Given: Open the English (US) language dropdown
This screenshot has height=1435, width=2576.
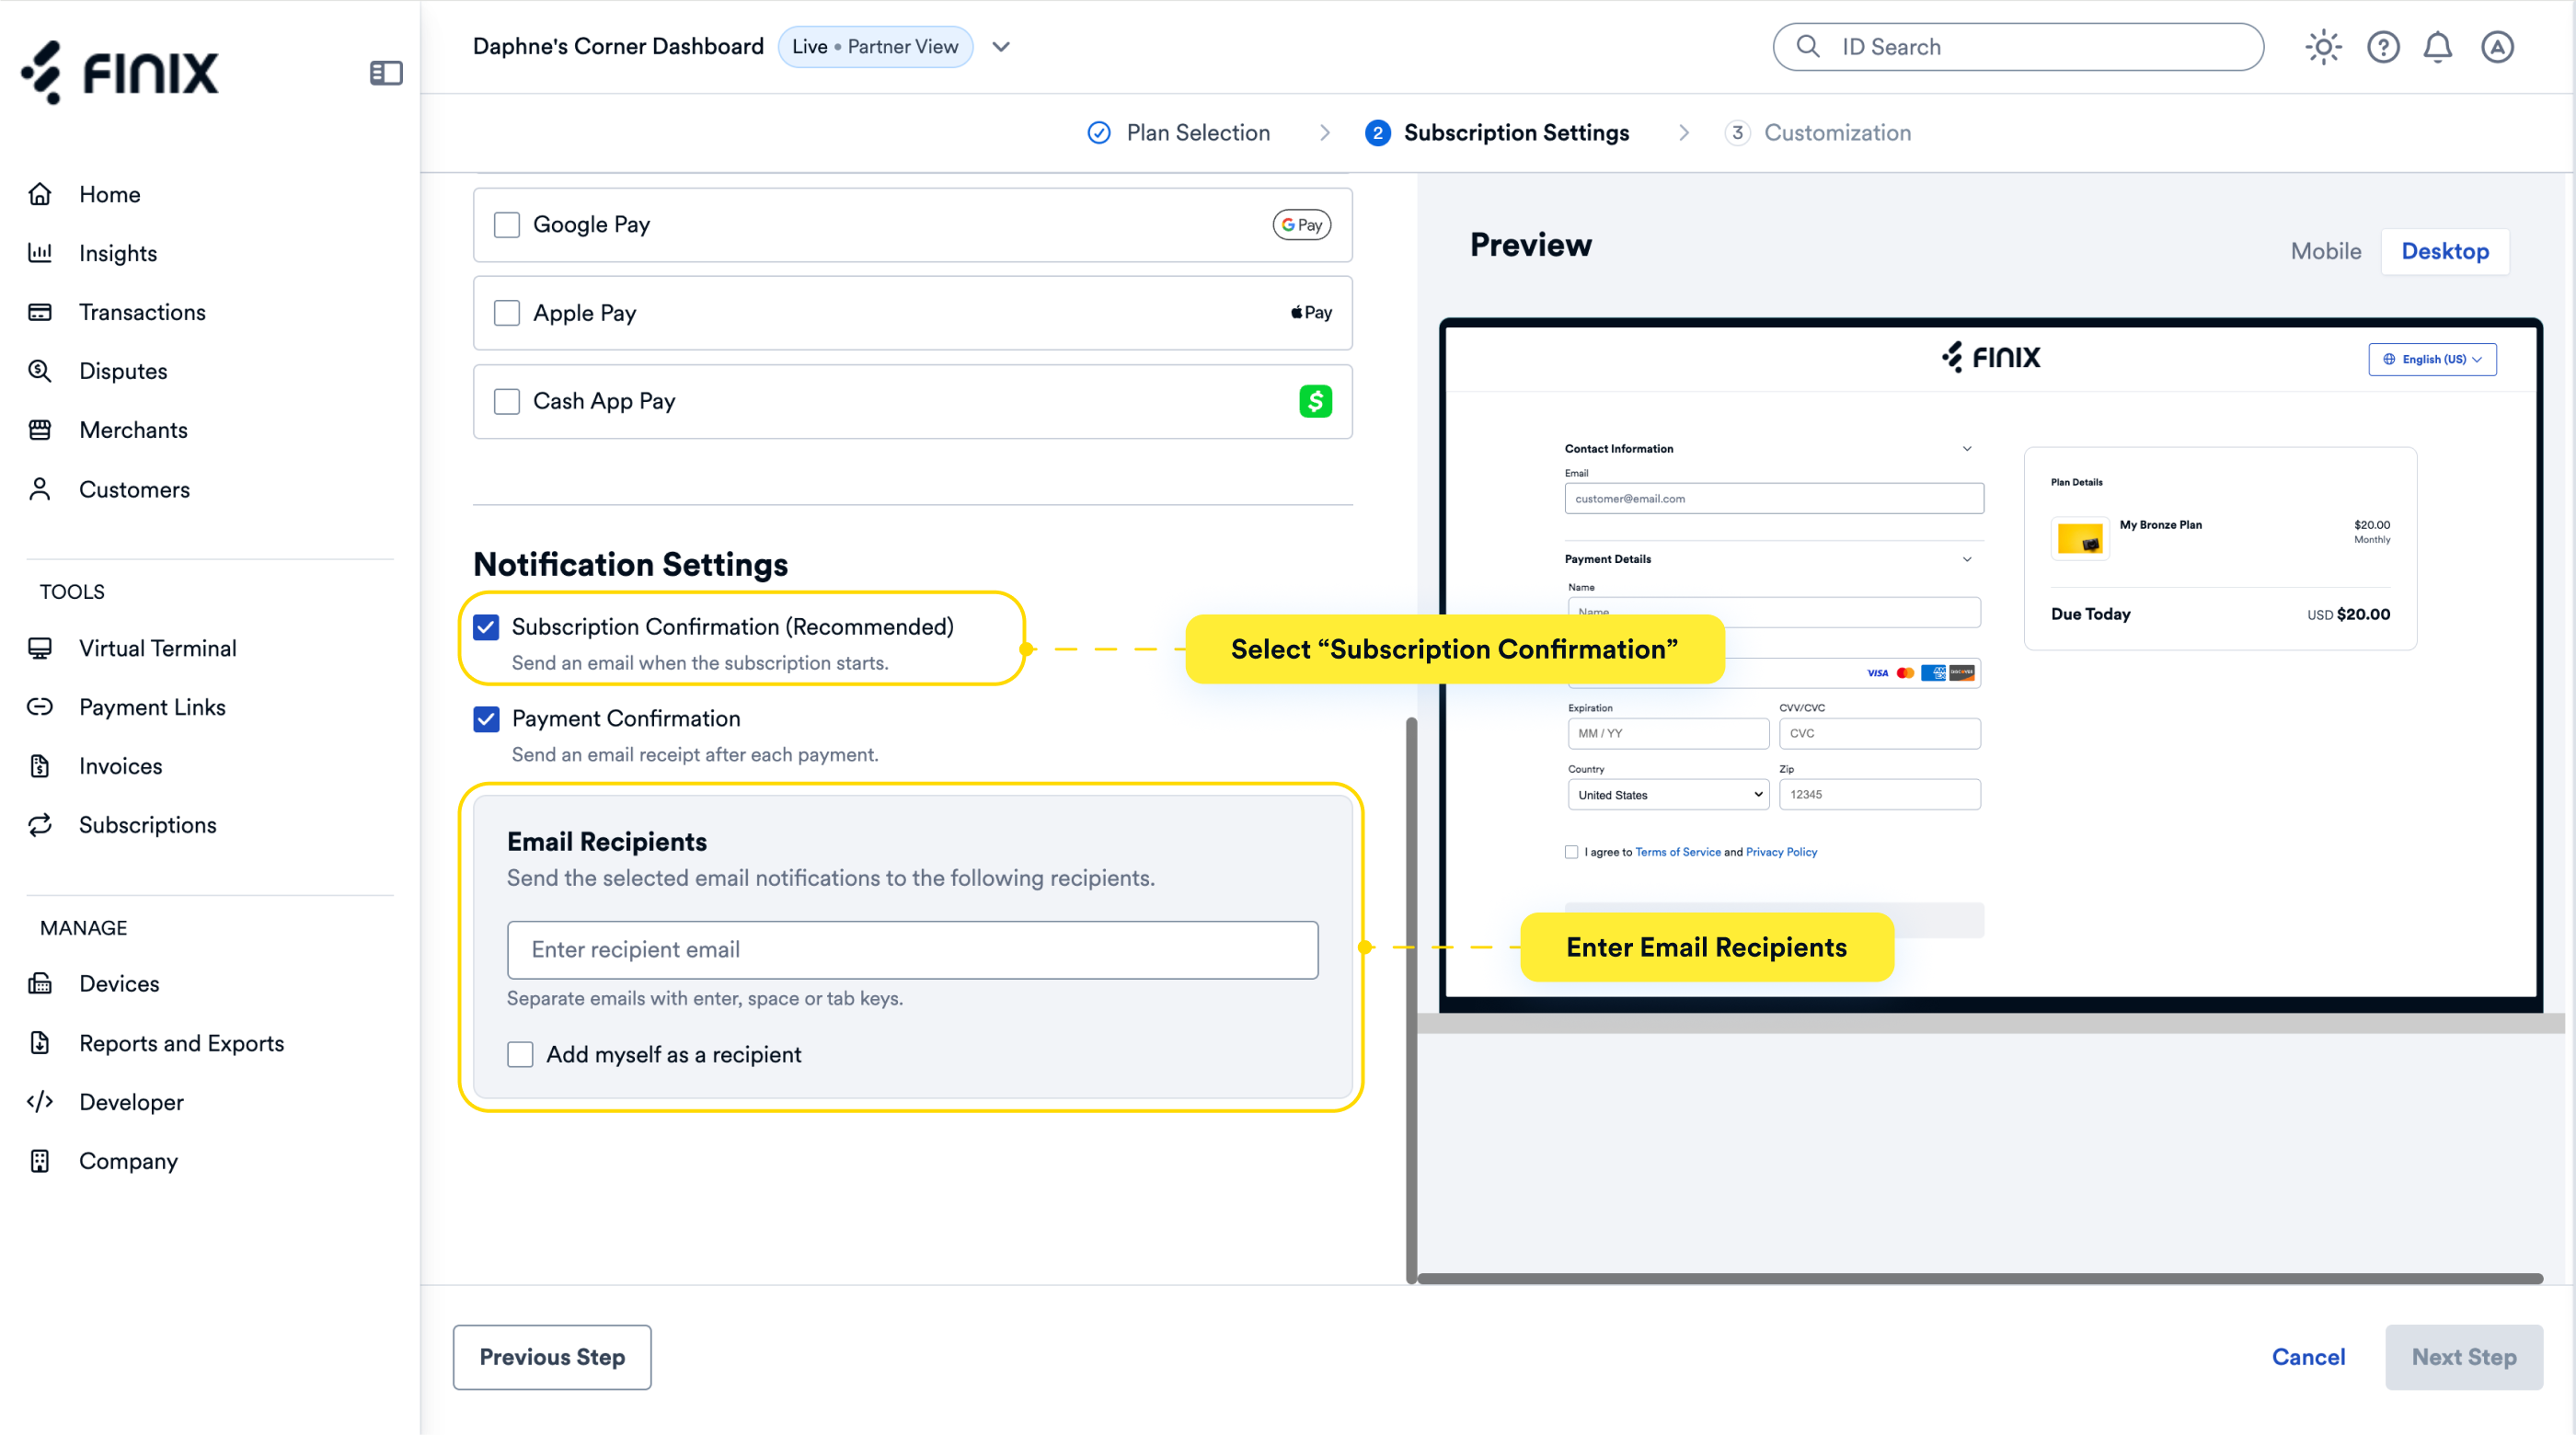Looking at the screenshot, I should pos(2432,359).
